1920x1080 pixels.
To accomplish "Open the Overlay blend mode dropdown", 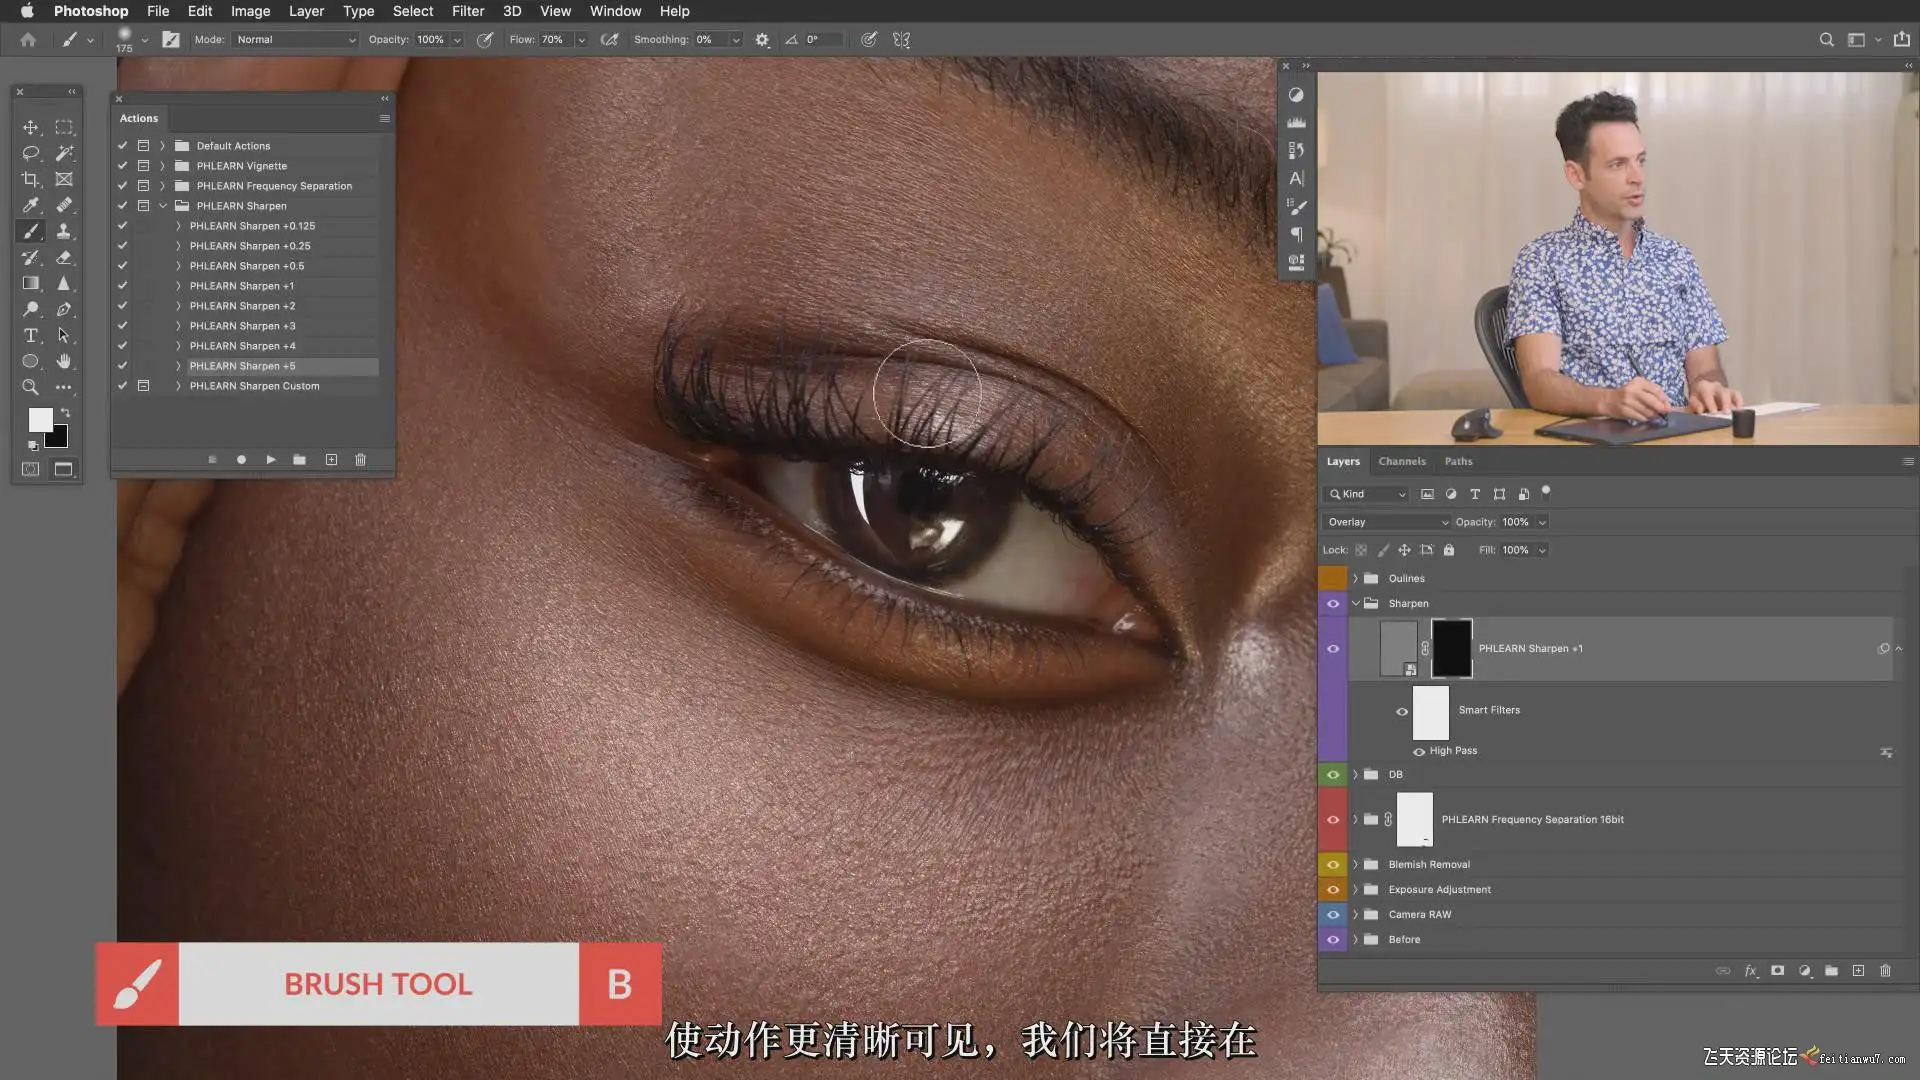I will [x=1387, y=522].
